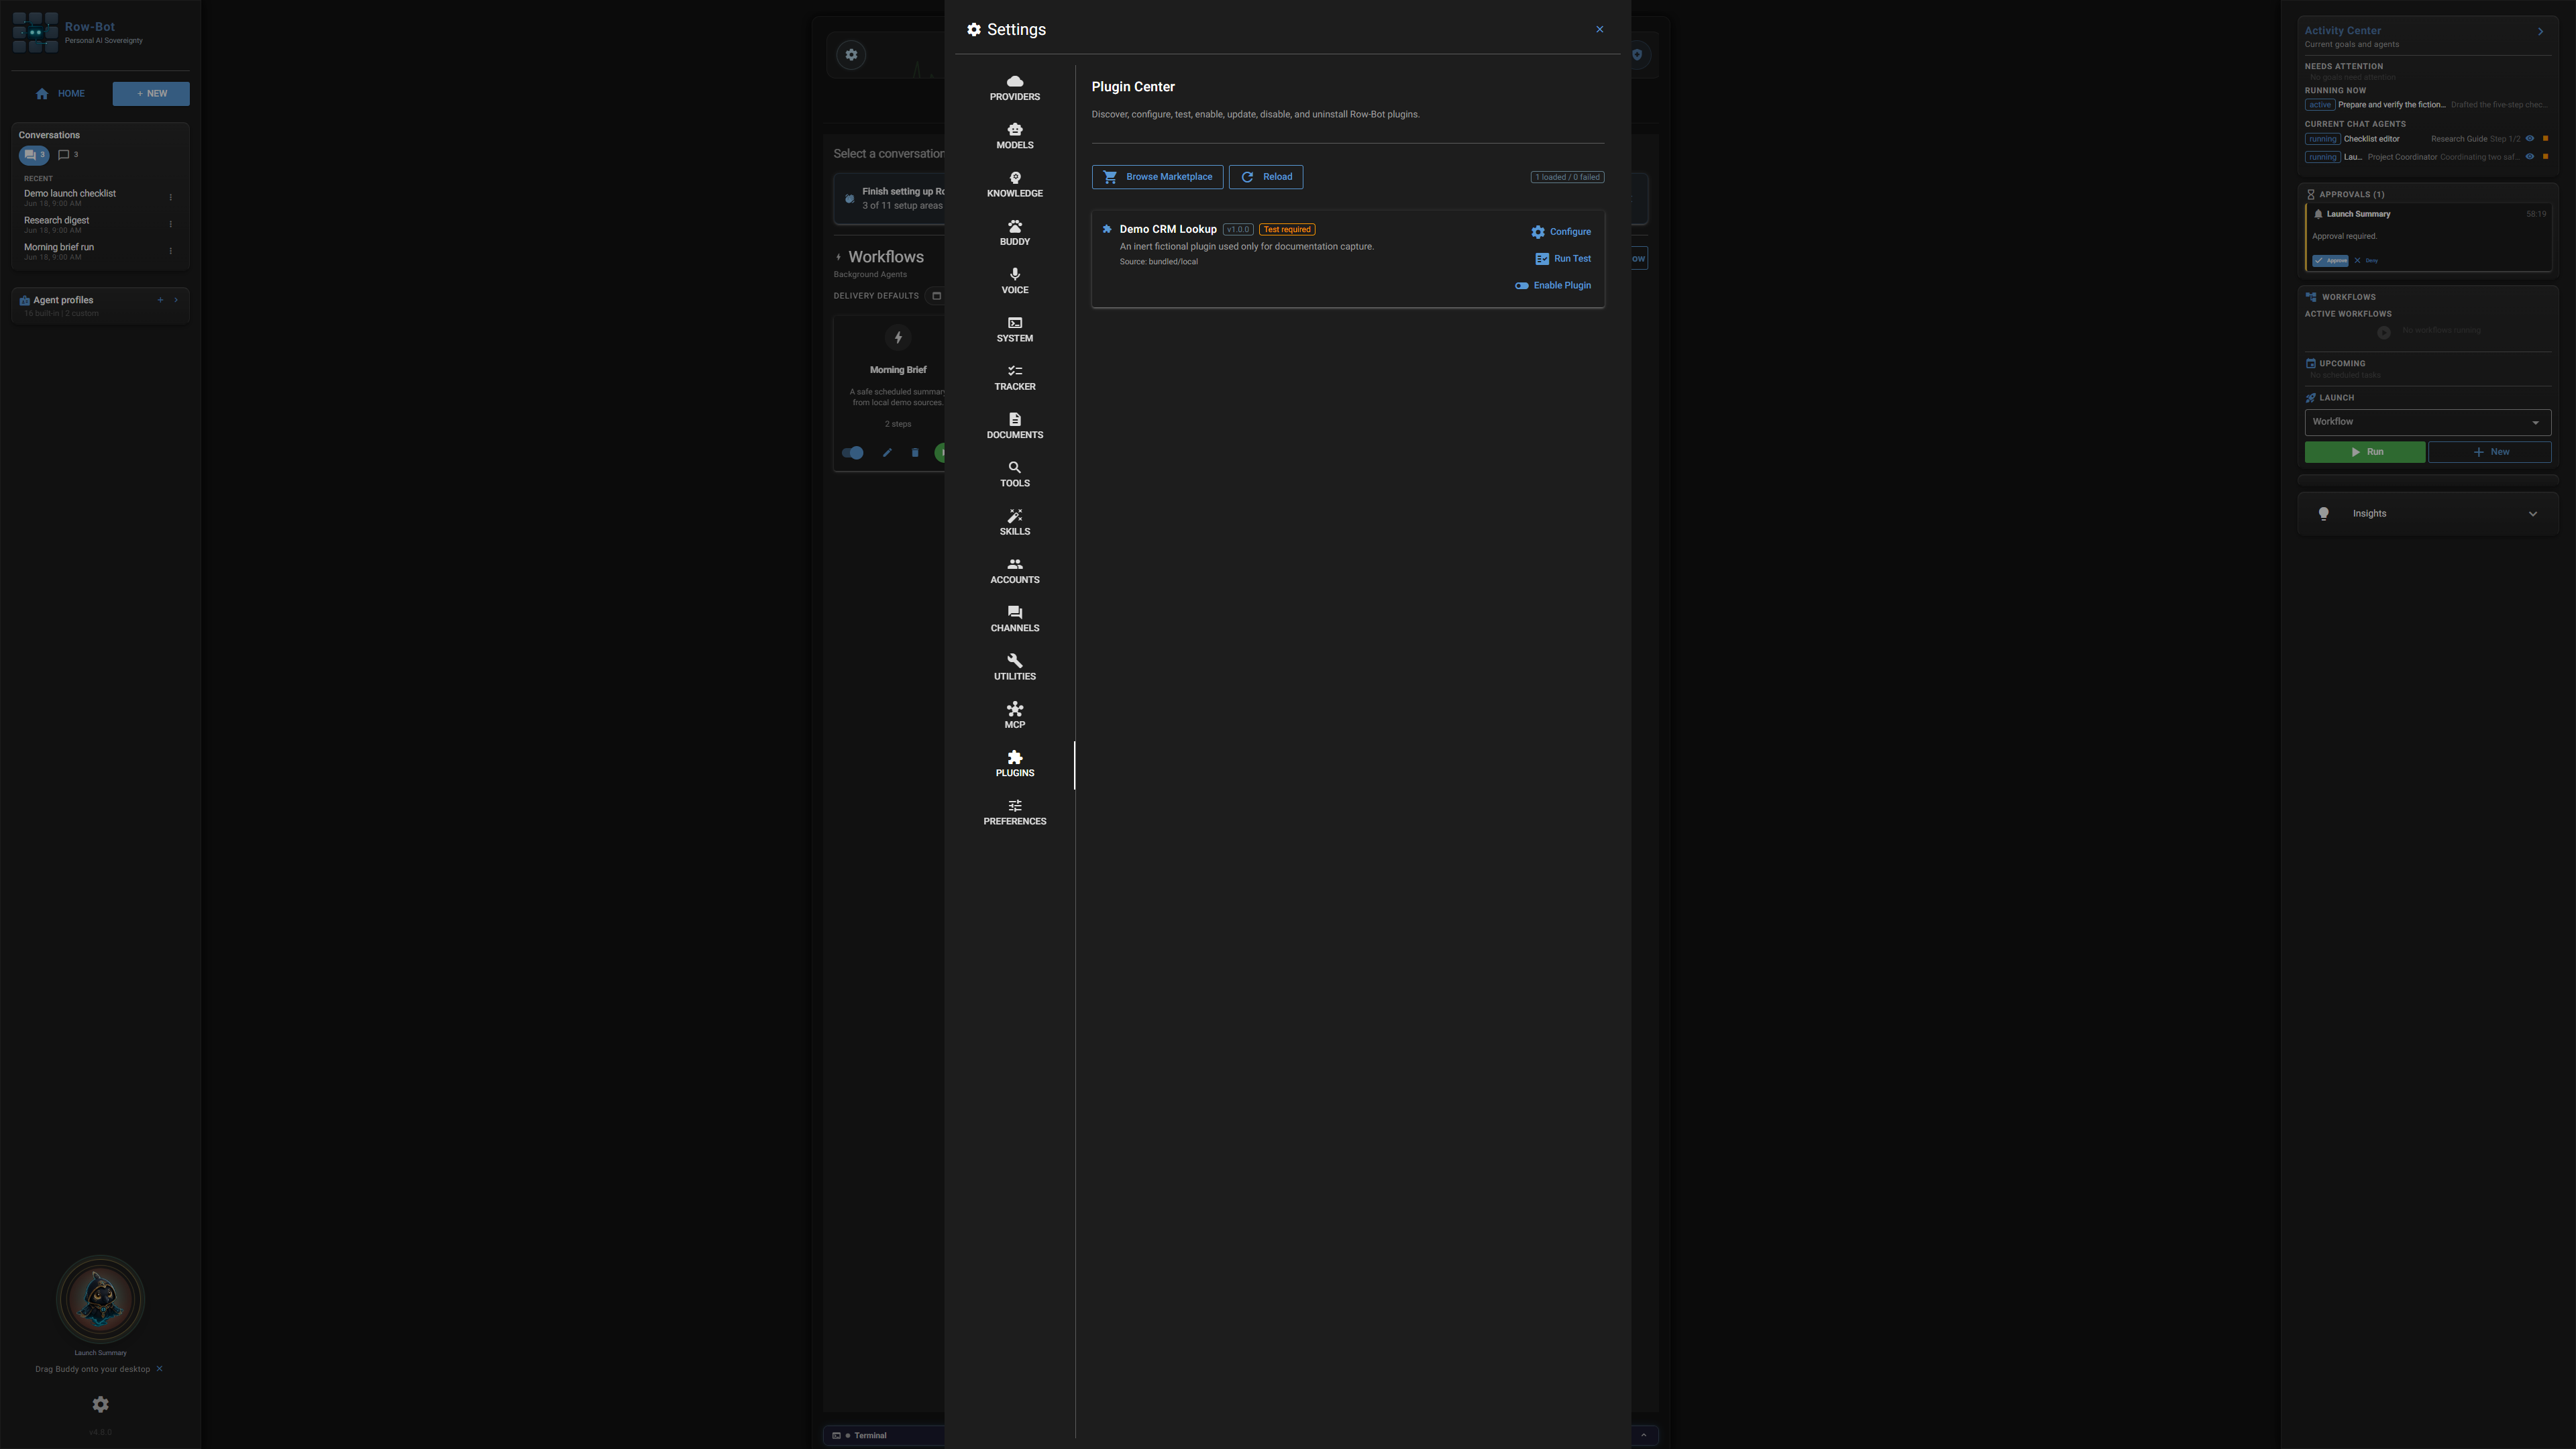The height and width of the screenshot is (1449, 2576).
Task: Click the eye icon for Checklist editor
Action: pos(2530,139)
